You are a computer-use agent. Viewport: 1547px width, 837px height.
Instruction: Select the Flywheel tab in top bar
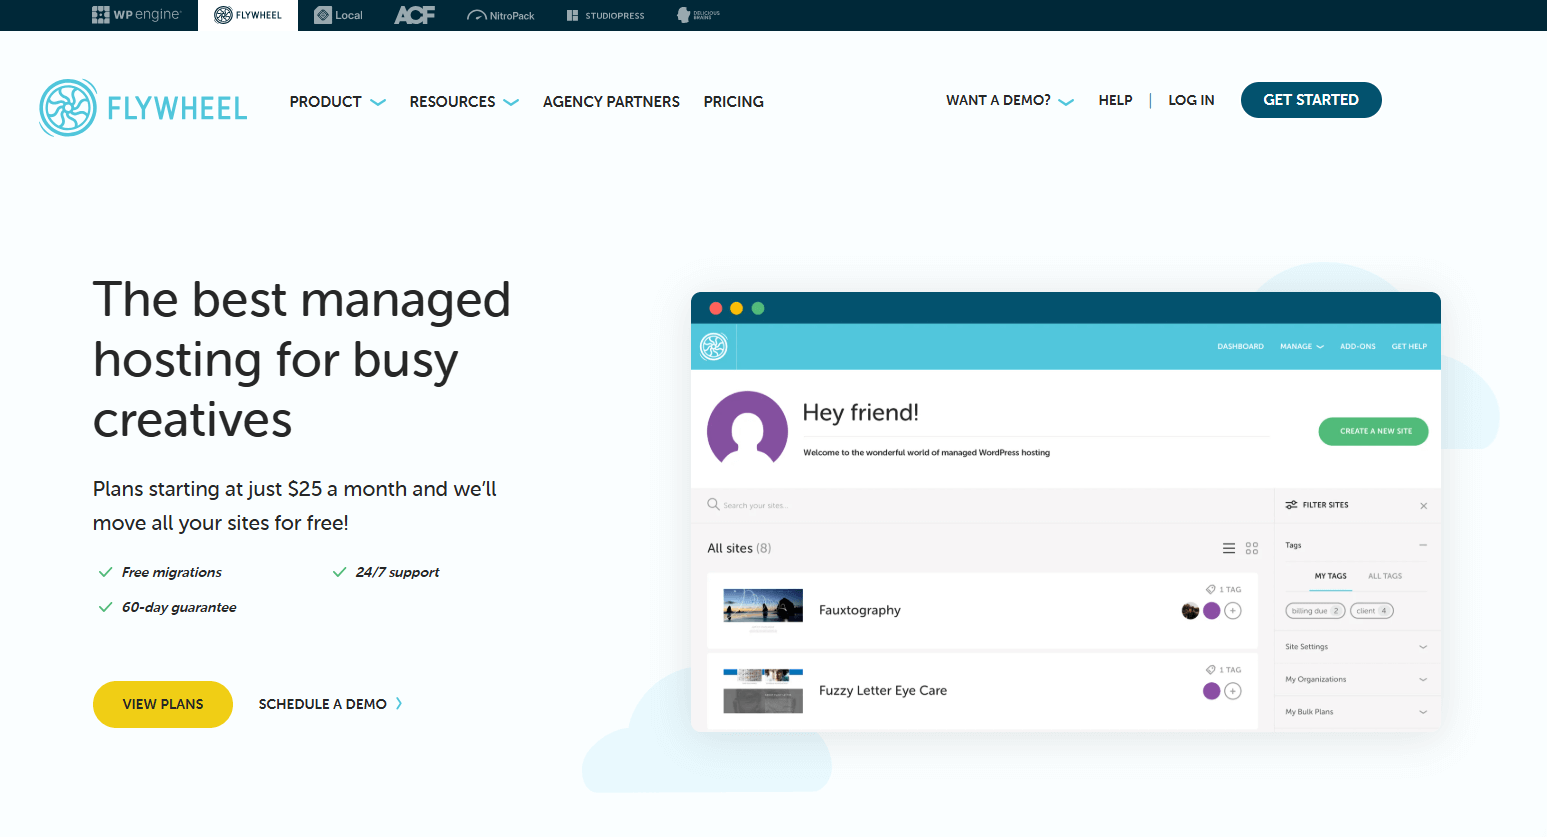coord(248,15)
